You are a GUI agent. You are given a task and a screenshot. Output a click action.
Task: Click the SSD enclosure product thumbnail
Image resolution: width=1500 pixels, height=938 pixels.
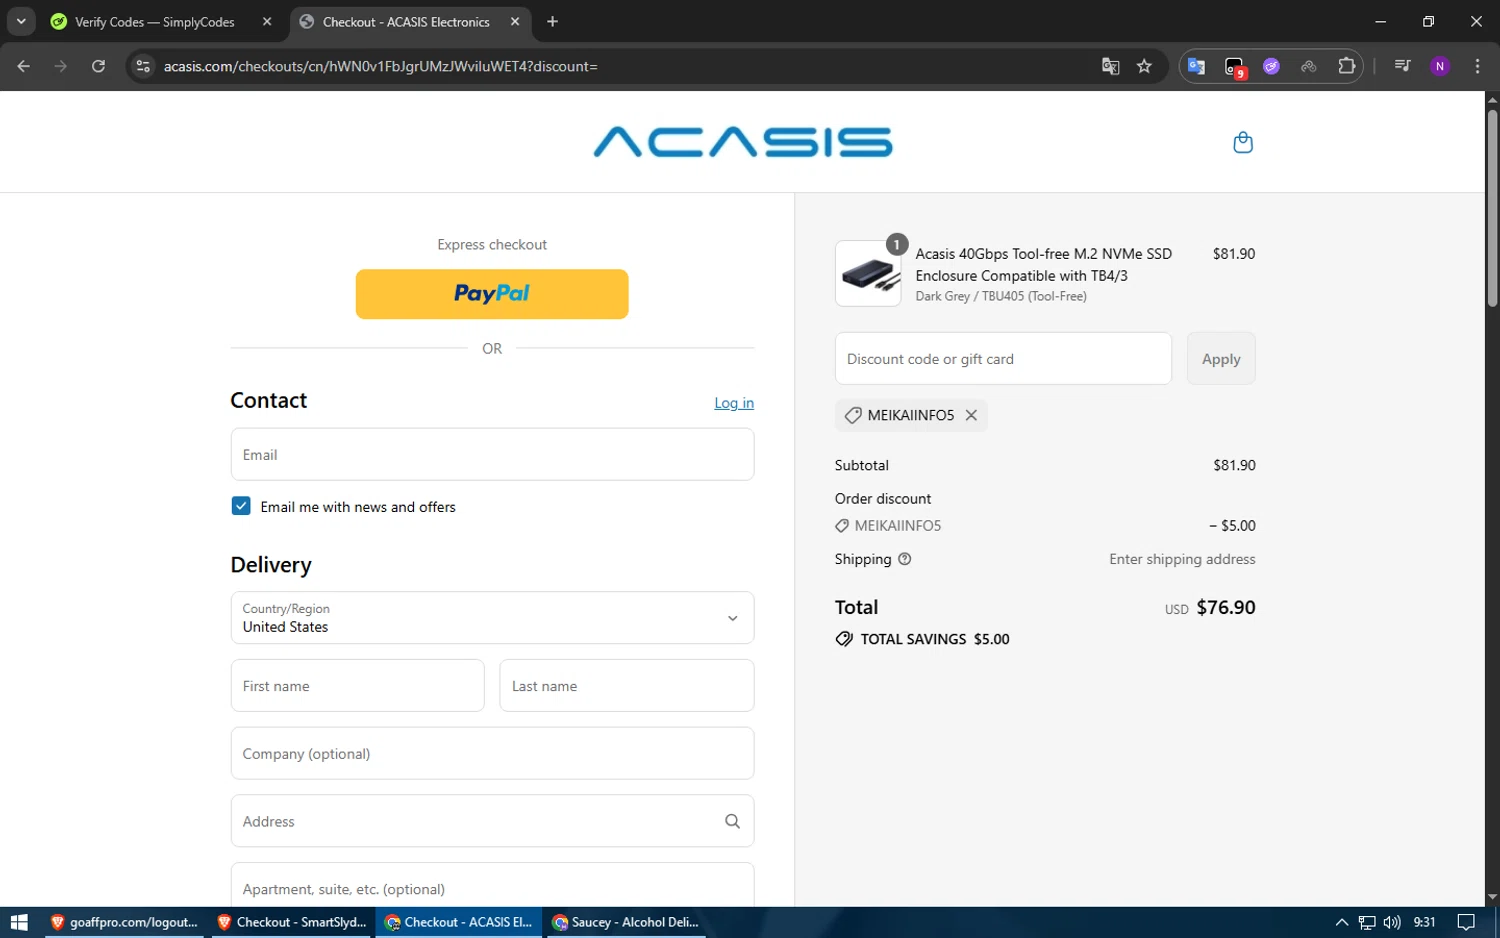(x=868, y=273)
